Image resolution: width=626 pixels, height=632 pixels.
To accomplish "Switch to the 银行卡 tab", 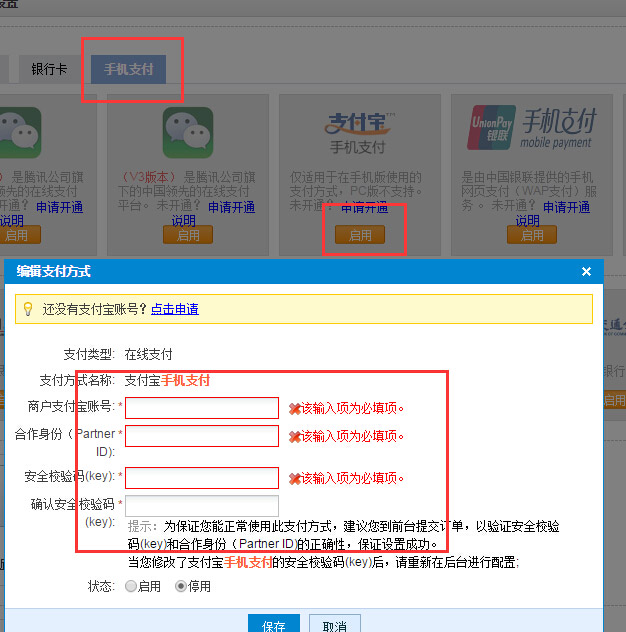I will 49,69.
